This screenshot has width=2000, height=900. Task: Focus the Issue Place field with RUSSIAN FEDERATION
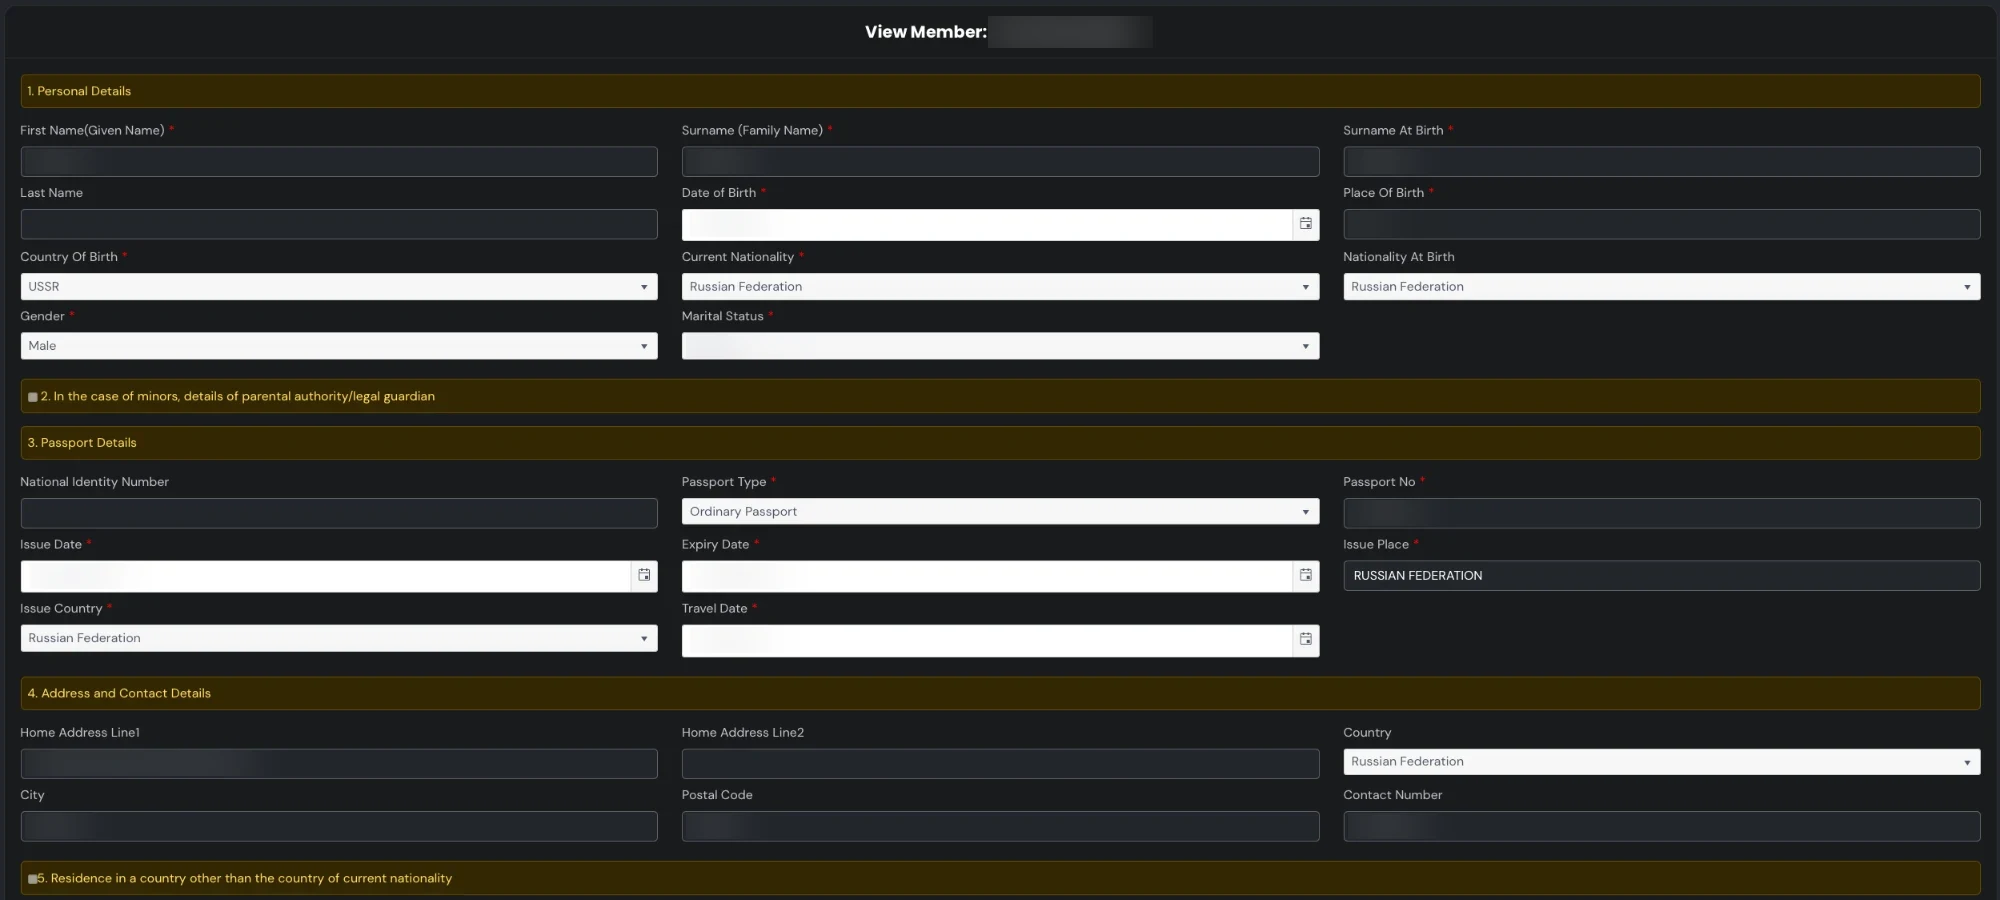point(1661,576)
